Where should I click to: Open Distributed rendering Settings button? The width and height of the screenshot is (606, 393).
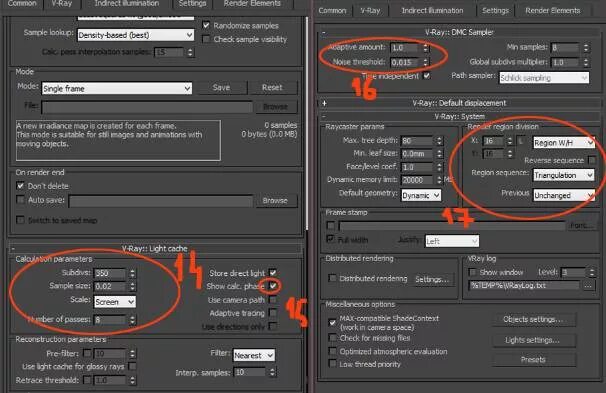(432, 279)
